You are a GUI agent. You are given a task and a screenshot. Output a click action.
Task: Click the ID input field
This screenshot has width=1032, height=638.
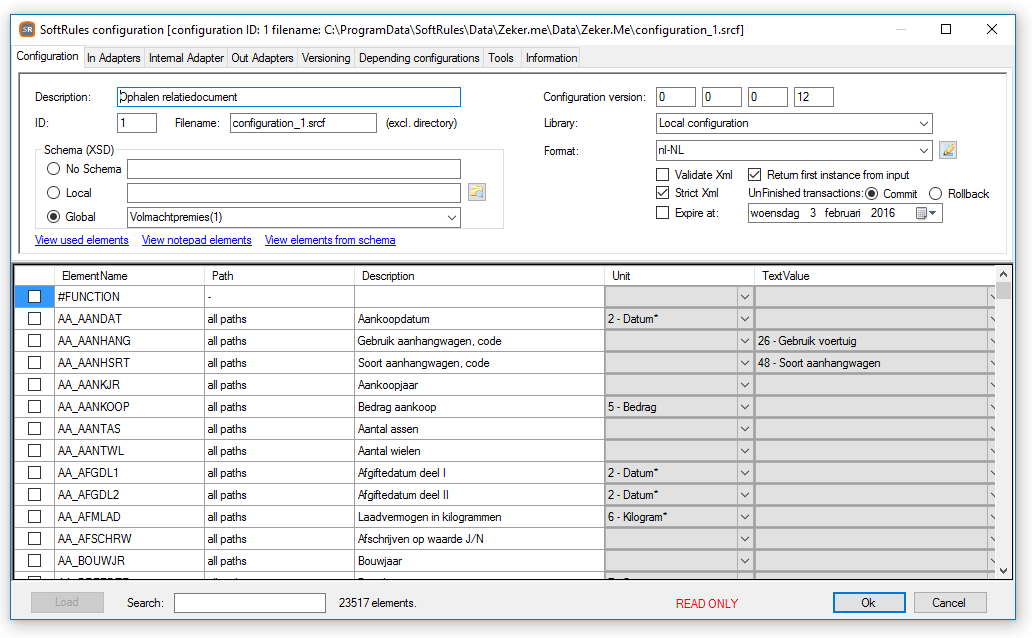(137, 123)
